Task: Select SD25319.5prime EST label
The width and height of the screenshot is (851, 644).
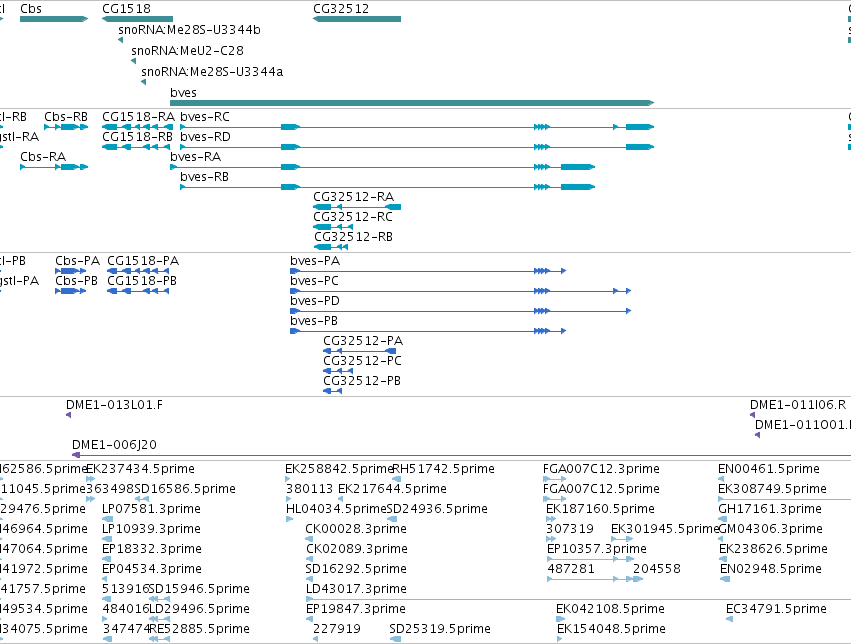Action: click(440, 629)
